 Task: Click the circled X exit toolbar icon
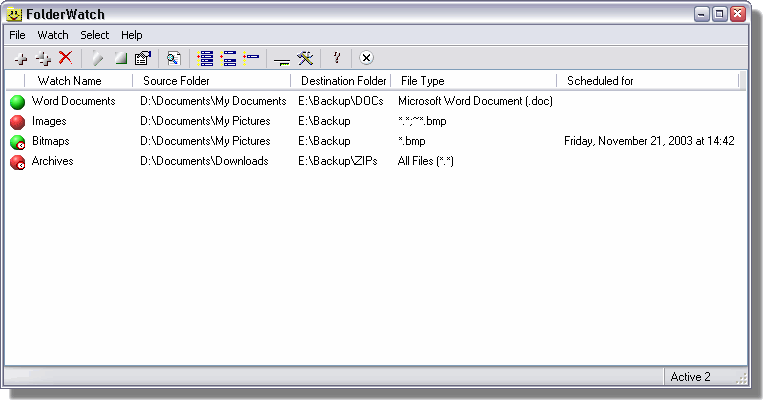(366, 59)
